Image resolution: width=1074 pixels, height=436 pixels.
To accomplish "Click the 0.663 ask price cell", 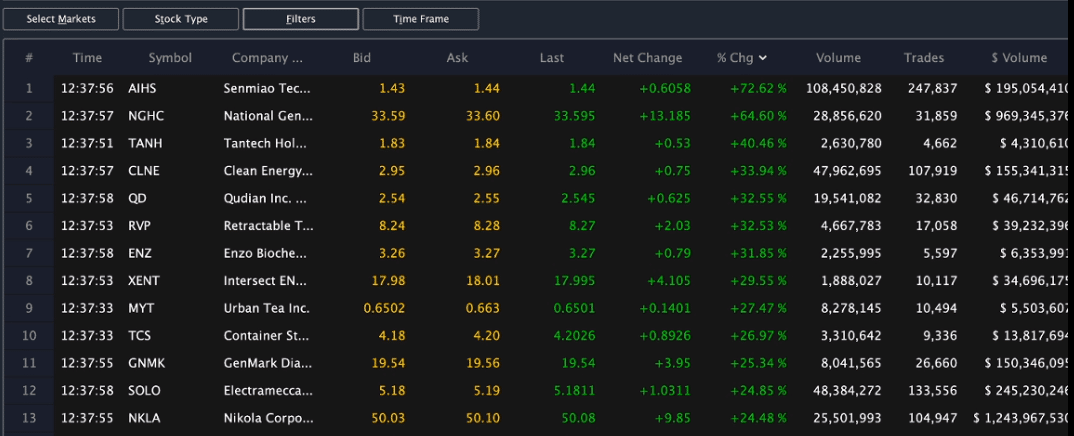I will (483, 308).
